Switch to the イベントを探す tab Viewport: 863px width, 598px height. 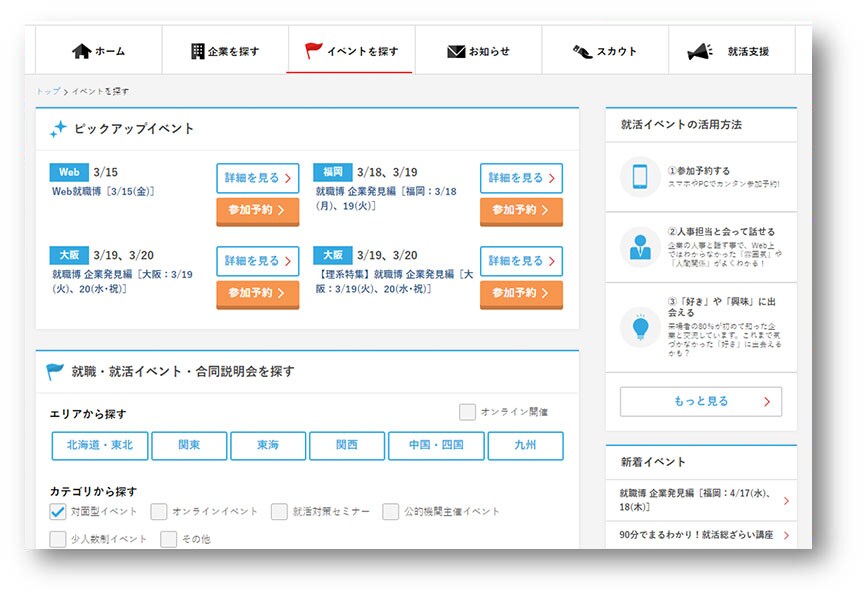[350, 51]
